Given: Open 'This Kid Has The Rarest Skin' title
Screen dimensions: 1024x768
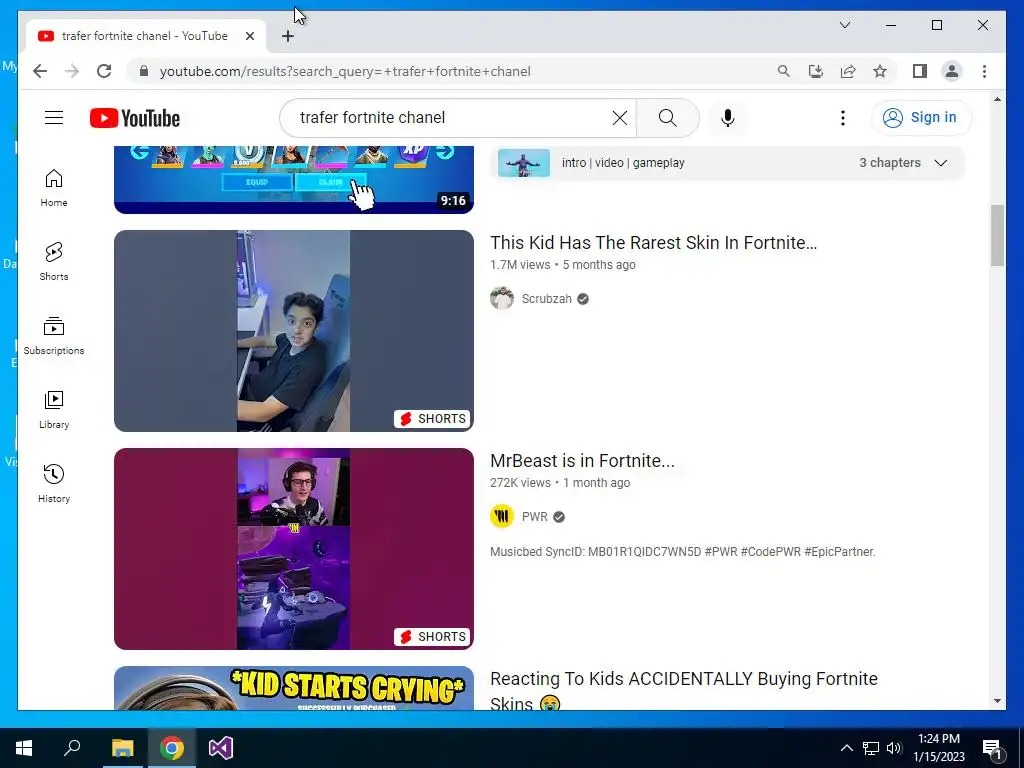Looking at the screenshot, I should (654, 243).
